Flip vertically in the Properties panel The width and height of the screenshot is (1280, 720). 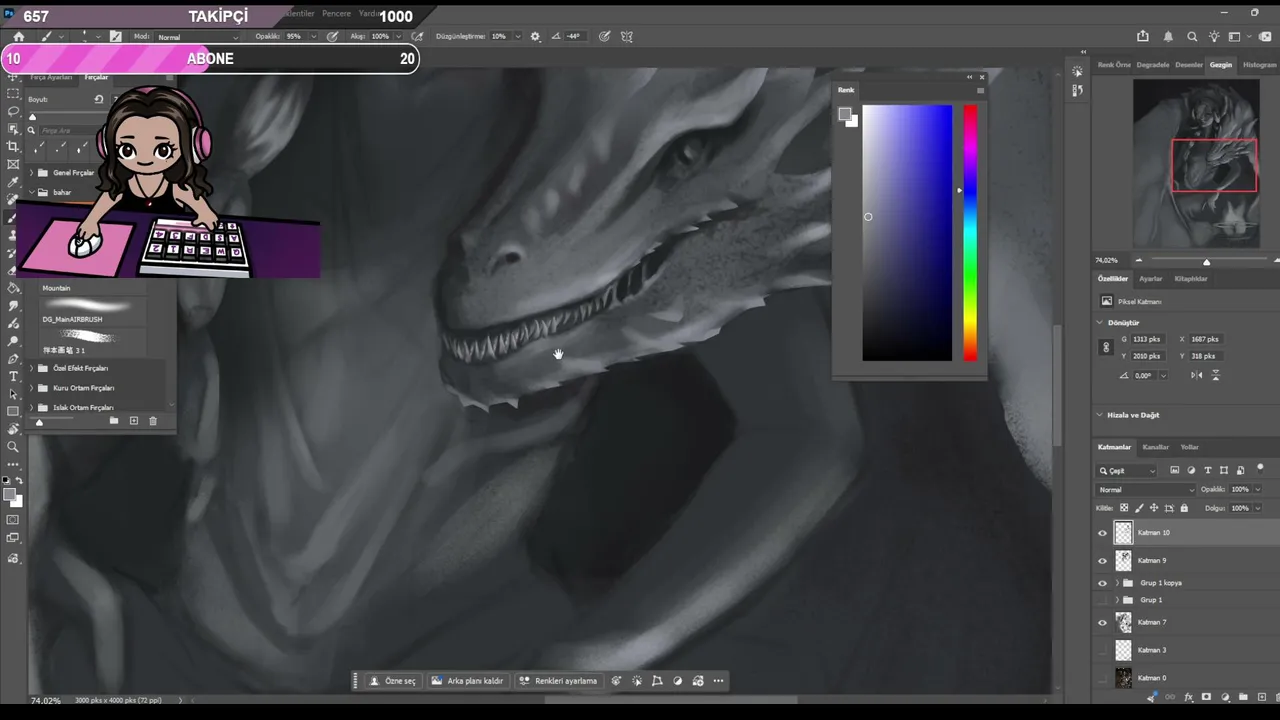click(1216, 375)
